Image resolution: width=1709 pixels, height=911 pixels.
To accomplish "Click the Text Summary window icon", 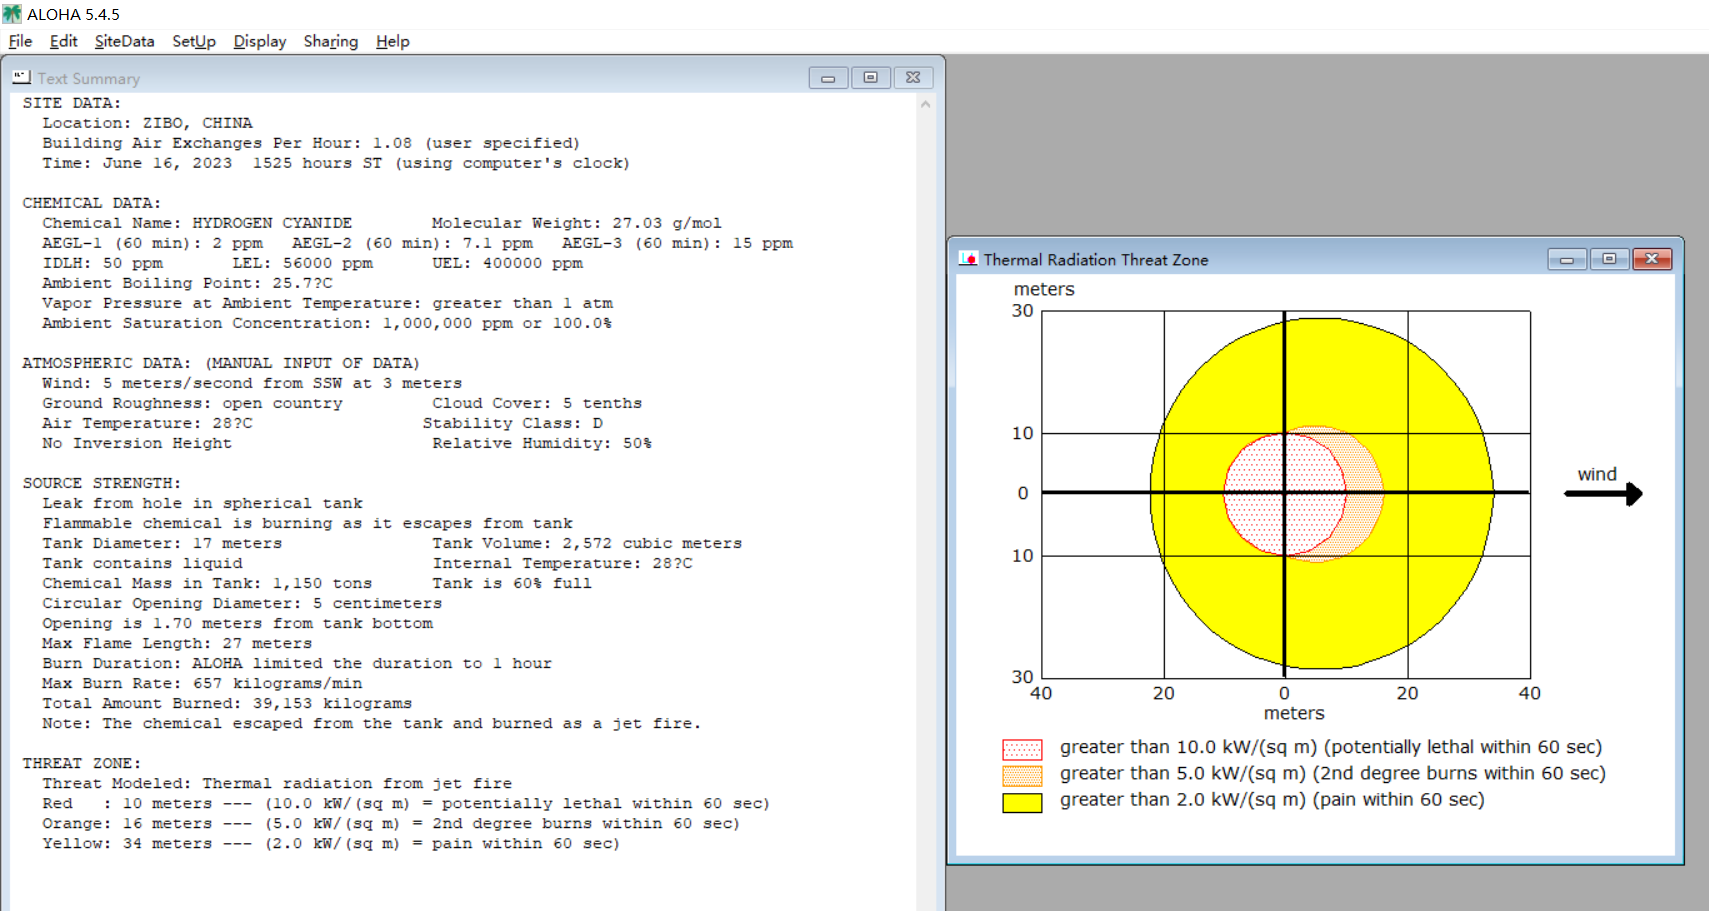I will tap(21, 77).
